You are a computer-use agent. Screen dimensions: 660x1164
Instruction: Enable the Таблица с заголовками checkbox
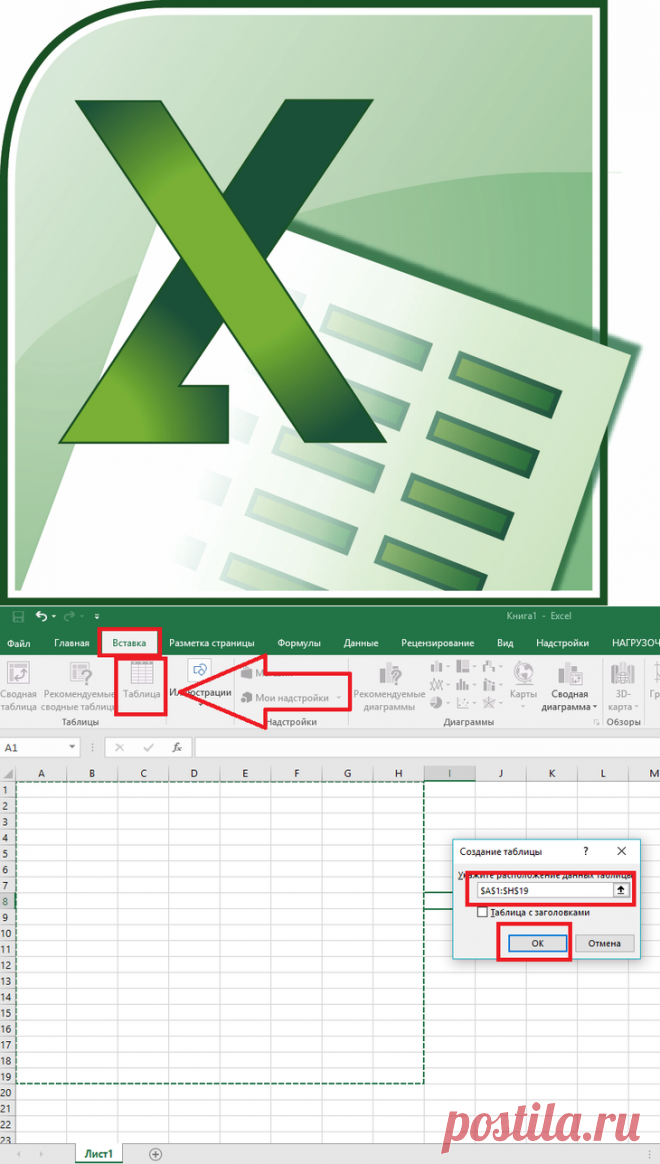pyautogui.click(x=483, y=912)
